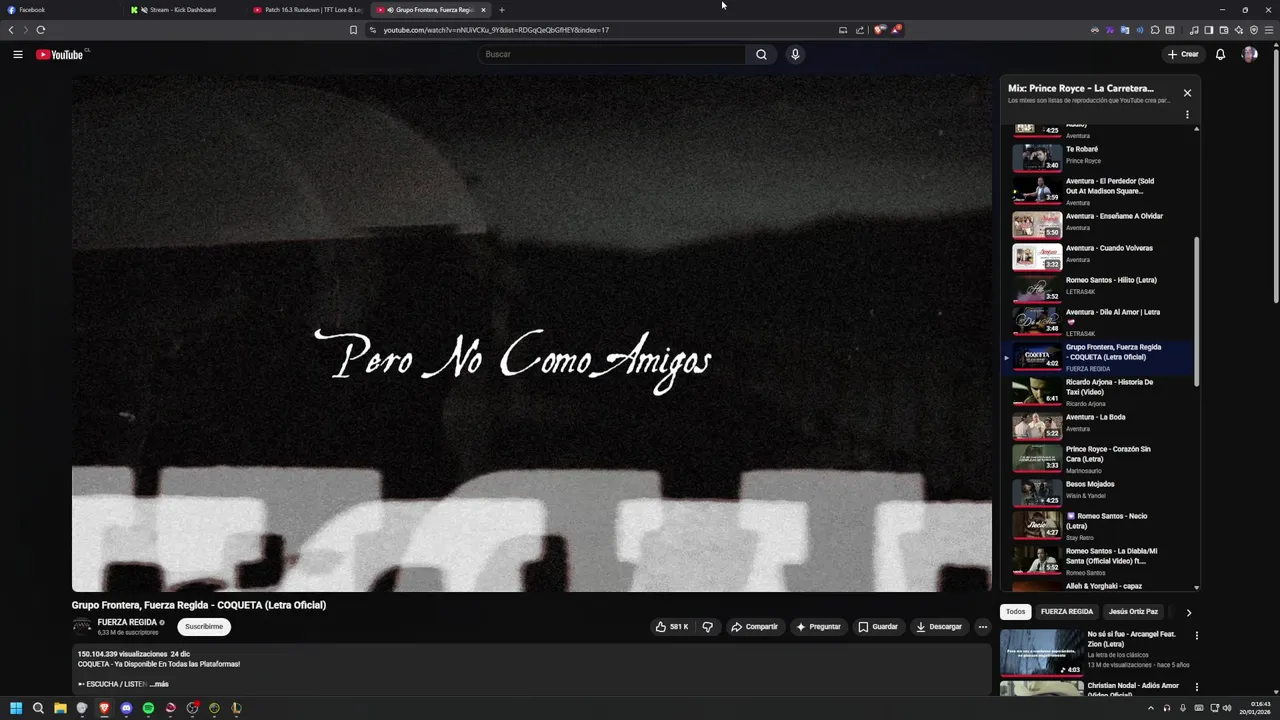Image resolution: width=1280 pixels, height=720 pixels.
Task: Switch to the Stream - Kick Dashboard tab
Action: [185, 10]
